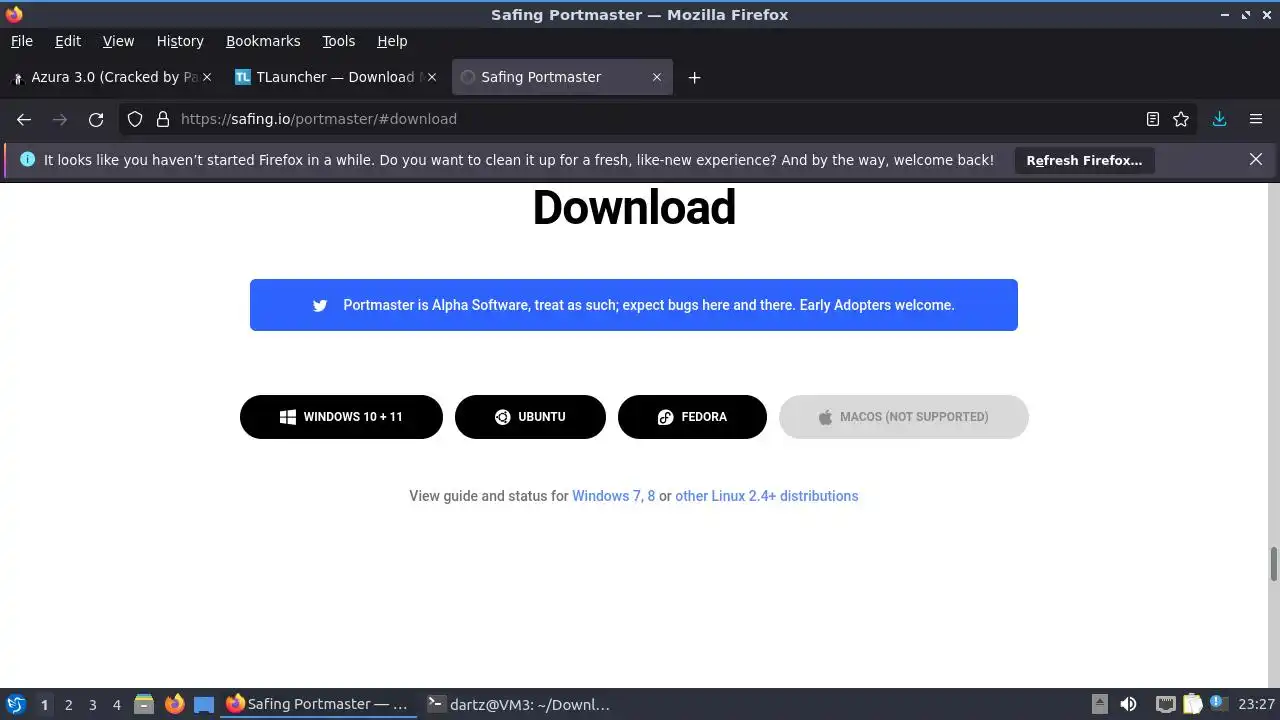The image size is (1280, 720).
Task: Click the Ubuntu download button
Action: pyautogui.click(x=530, y=417)
